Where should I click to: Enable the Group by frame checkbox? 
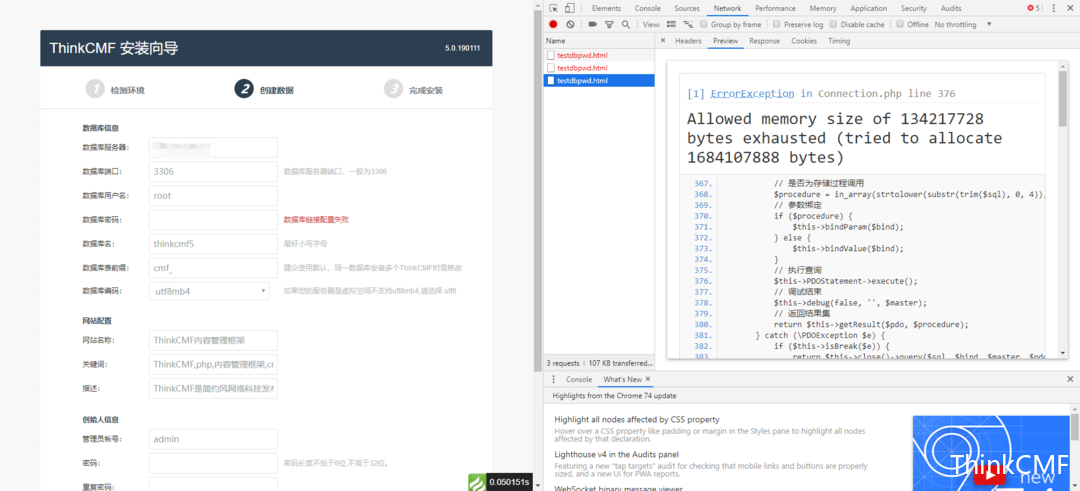pos(704,24)
